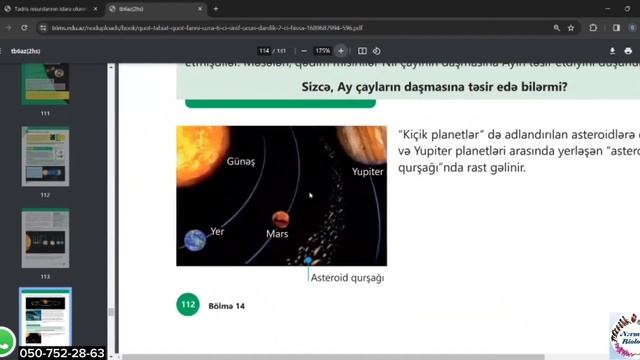Click the WhatsApp icon overlay

[6, 342]
